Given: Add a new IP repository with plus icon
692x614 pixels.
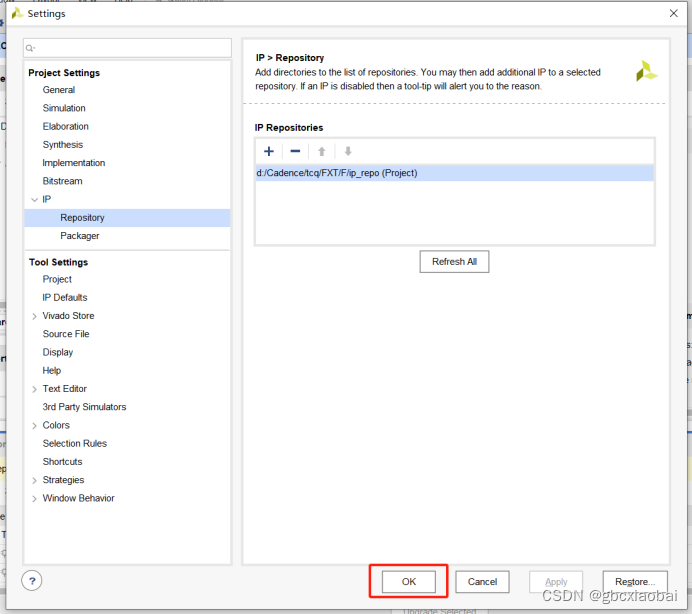Looking at the screenshot, I should [x=269, y=151].
